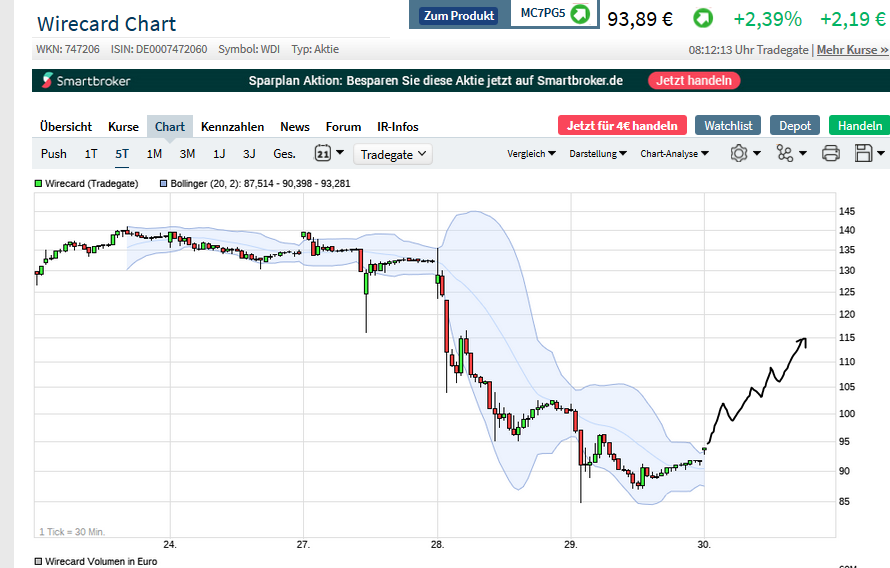Click the ISIN: DE0007472060 text
This screenshot has width=890, height=568.
click(159, 49)
